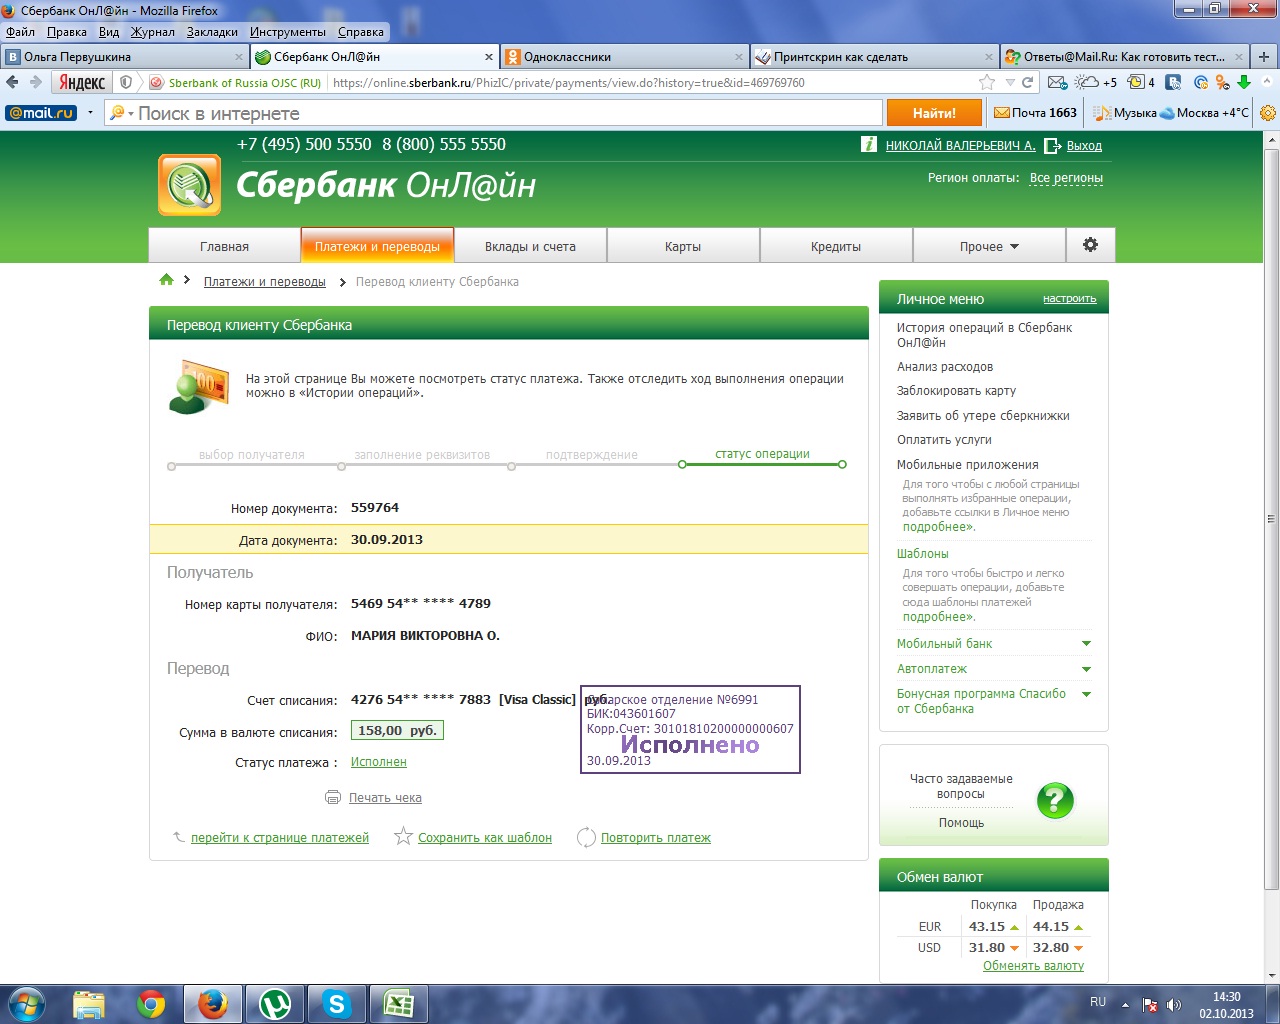The image size is (1280, 1024).
Task: Click the settings gear icon in navigation bar
Action: click(1090, 245)
